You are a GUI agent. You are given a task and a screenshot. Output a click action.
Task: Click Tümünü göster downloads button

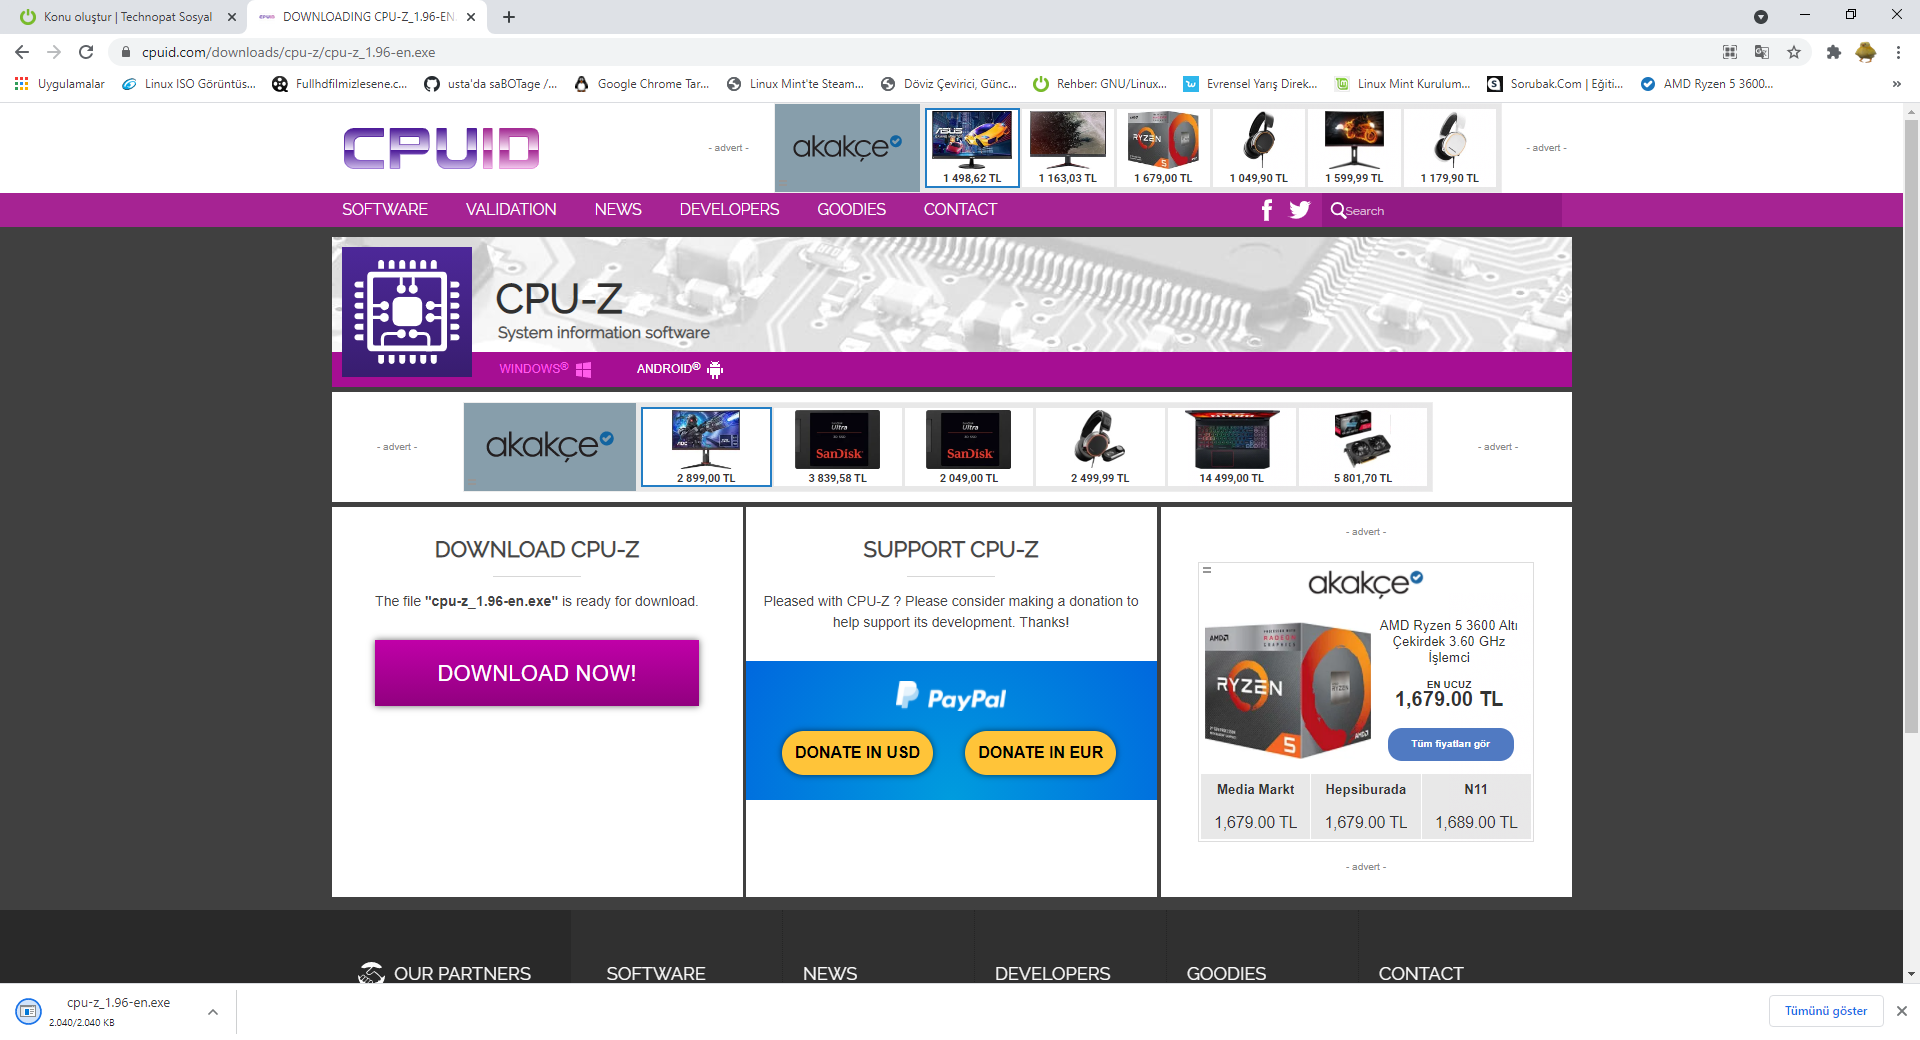[x=1826, y=1011]
